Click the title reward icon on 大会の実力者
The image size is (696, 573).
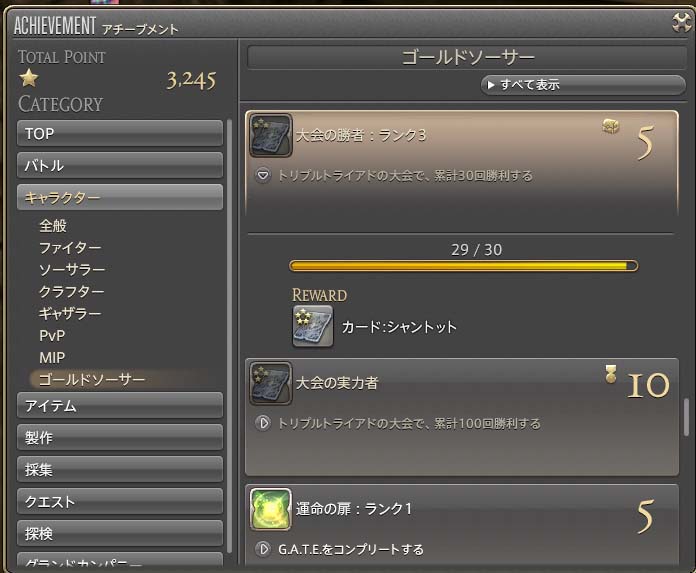610,374
